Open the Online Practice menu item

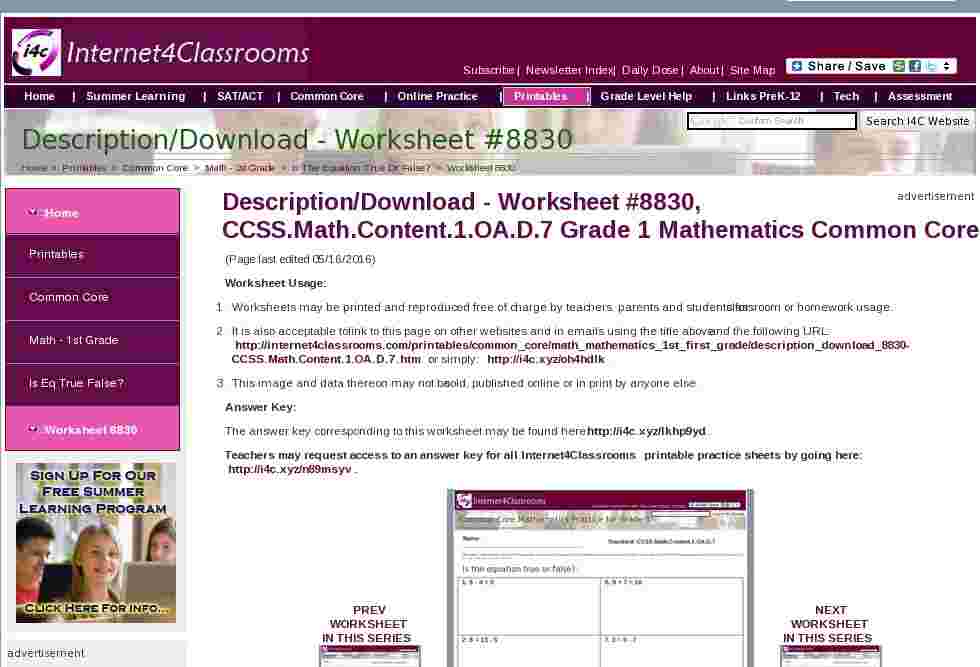point(438,96)
